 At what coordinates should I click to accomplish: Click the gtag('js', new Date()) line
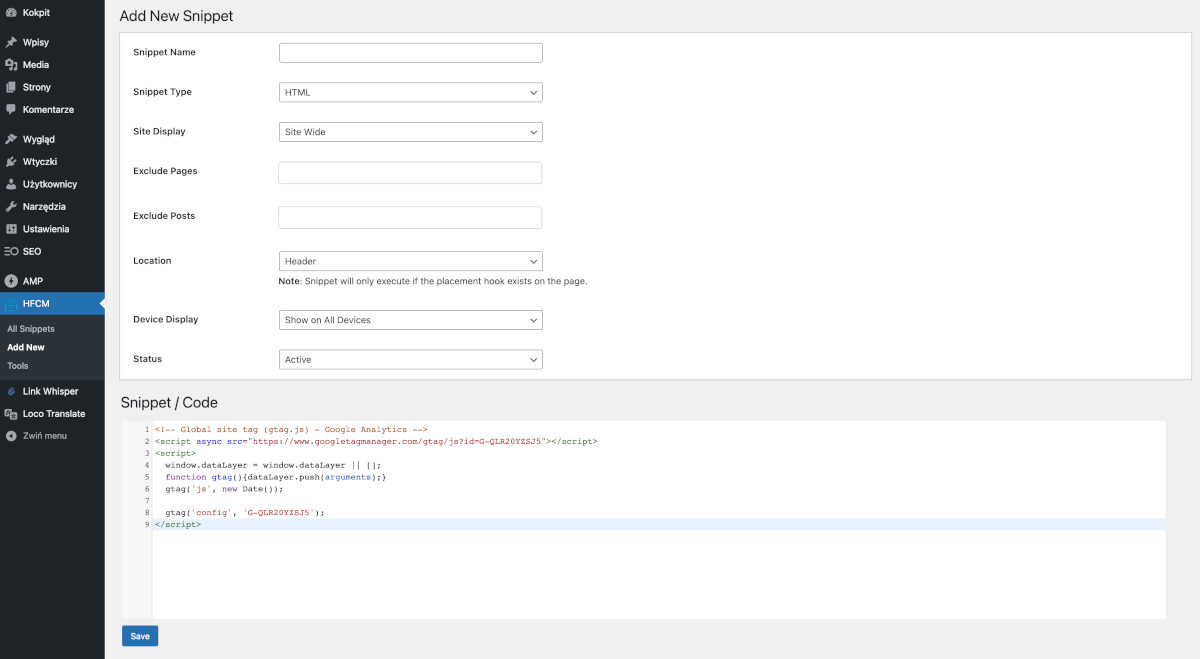[x=225, y=489]
